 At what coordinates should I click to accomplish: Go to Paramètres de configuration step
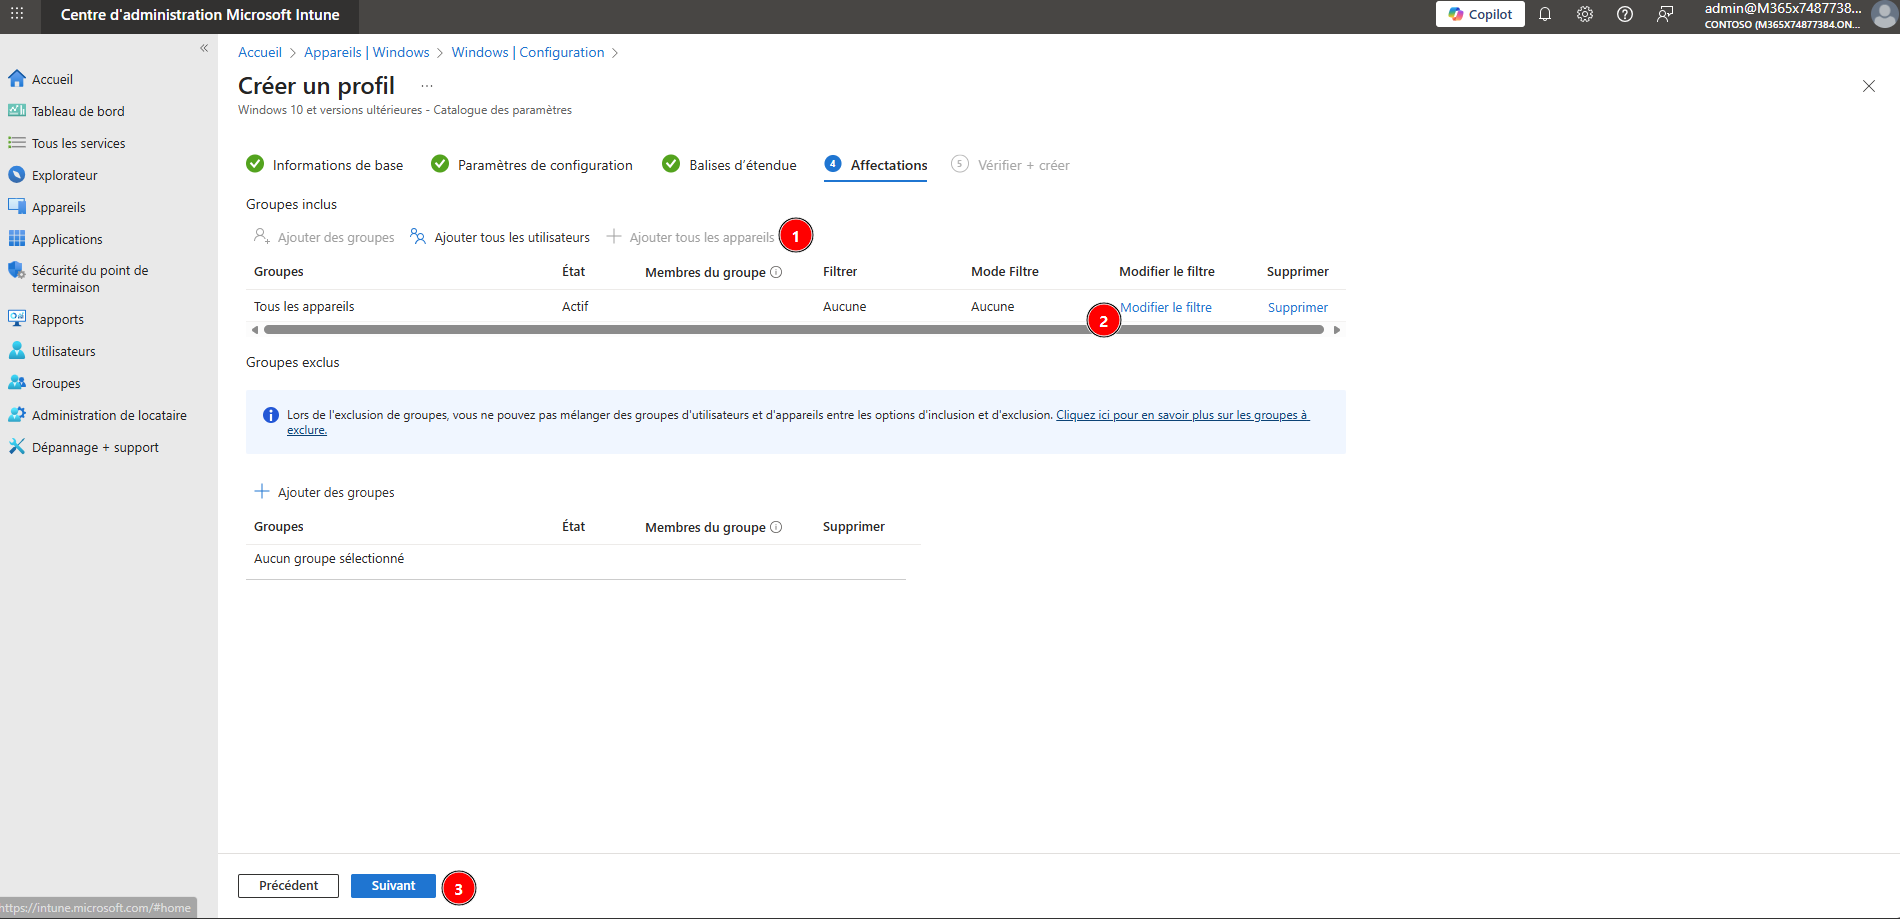532,165
